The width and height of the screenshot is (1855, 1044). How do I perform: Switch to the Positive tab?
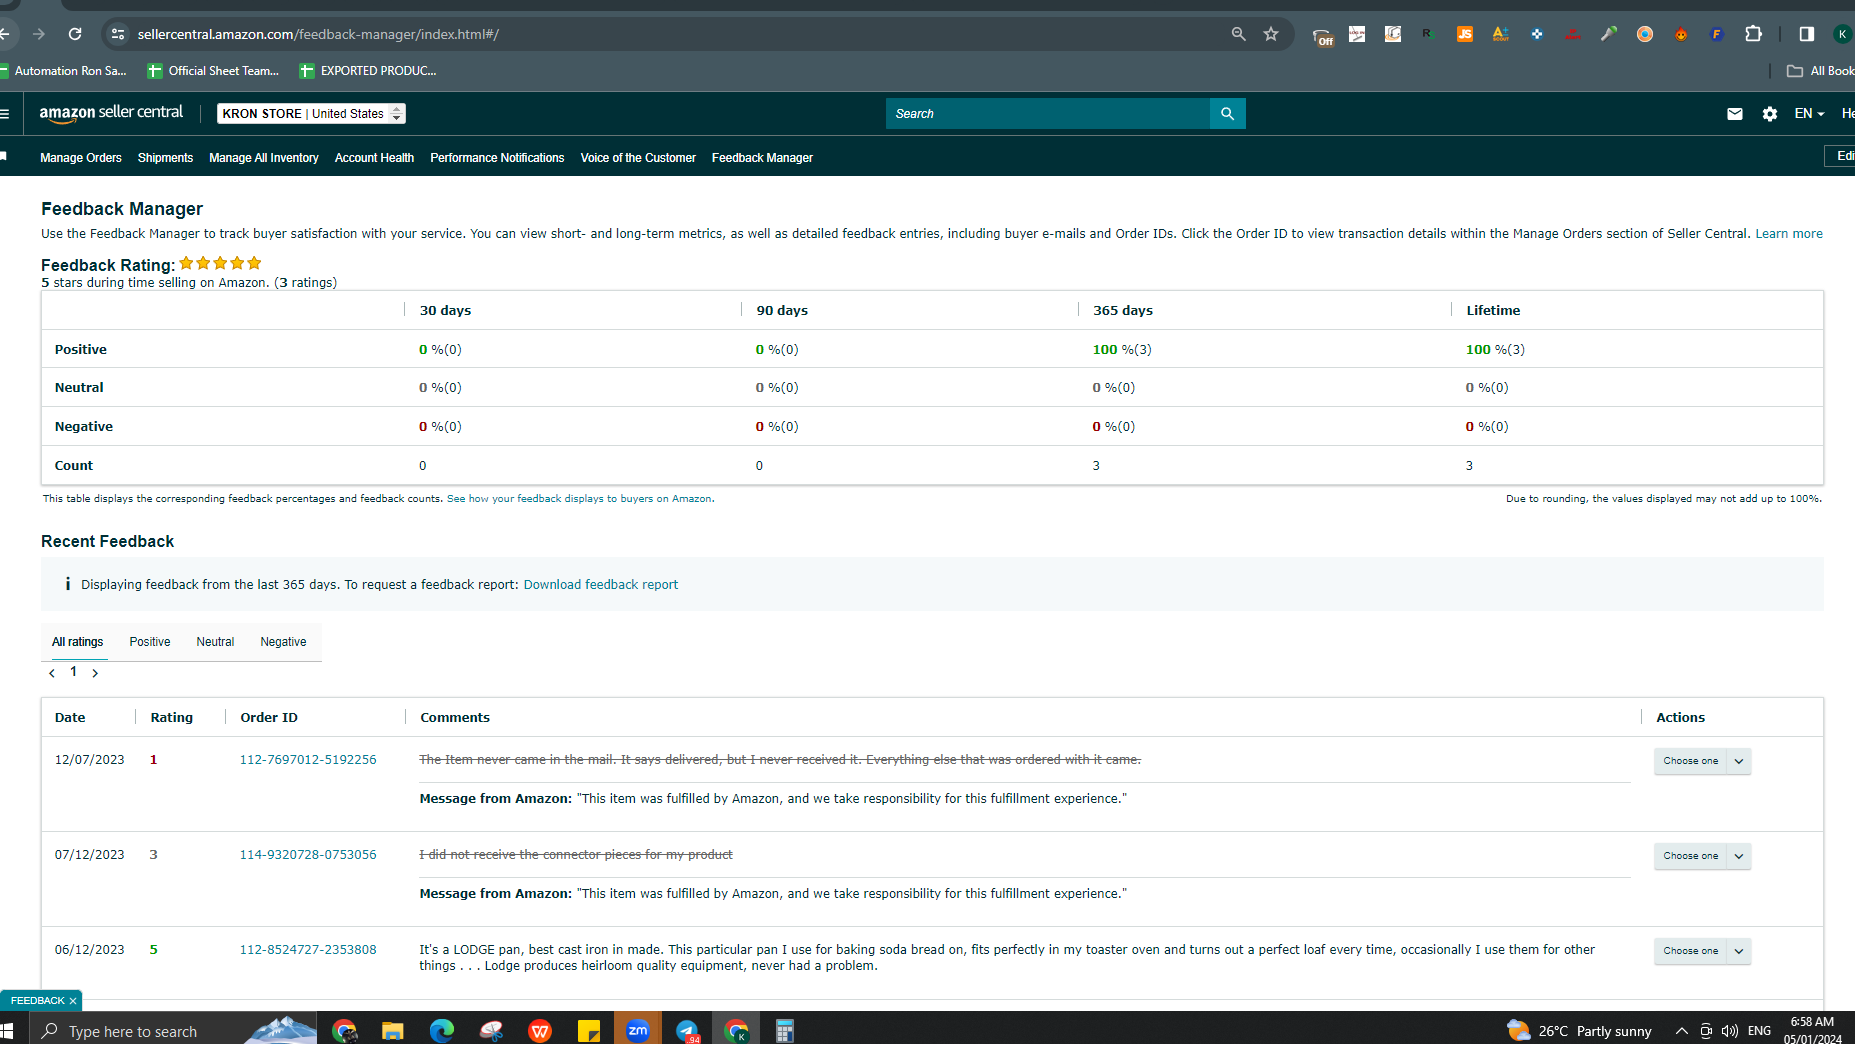pos(150,642)
